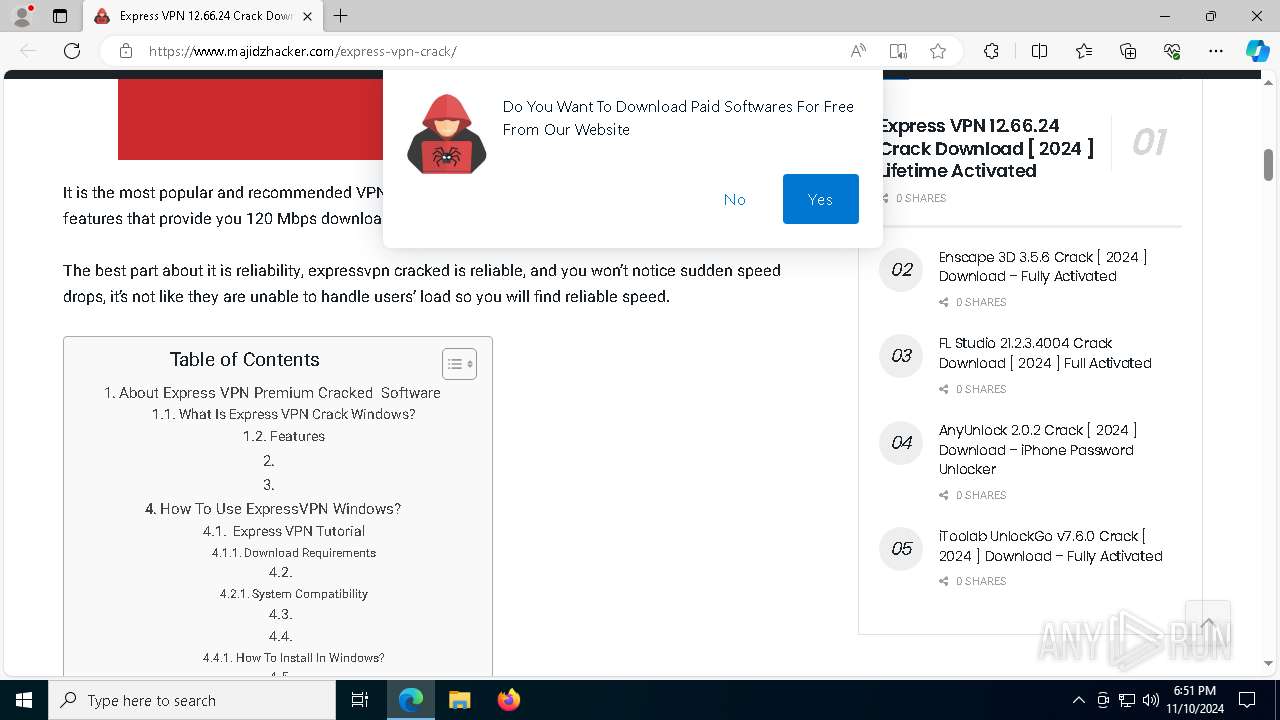Click the scrollbar down arrow
This screenshot has width=1280, height=720.
coord(1268,663)
